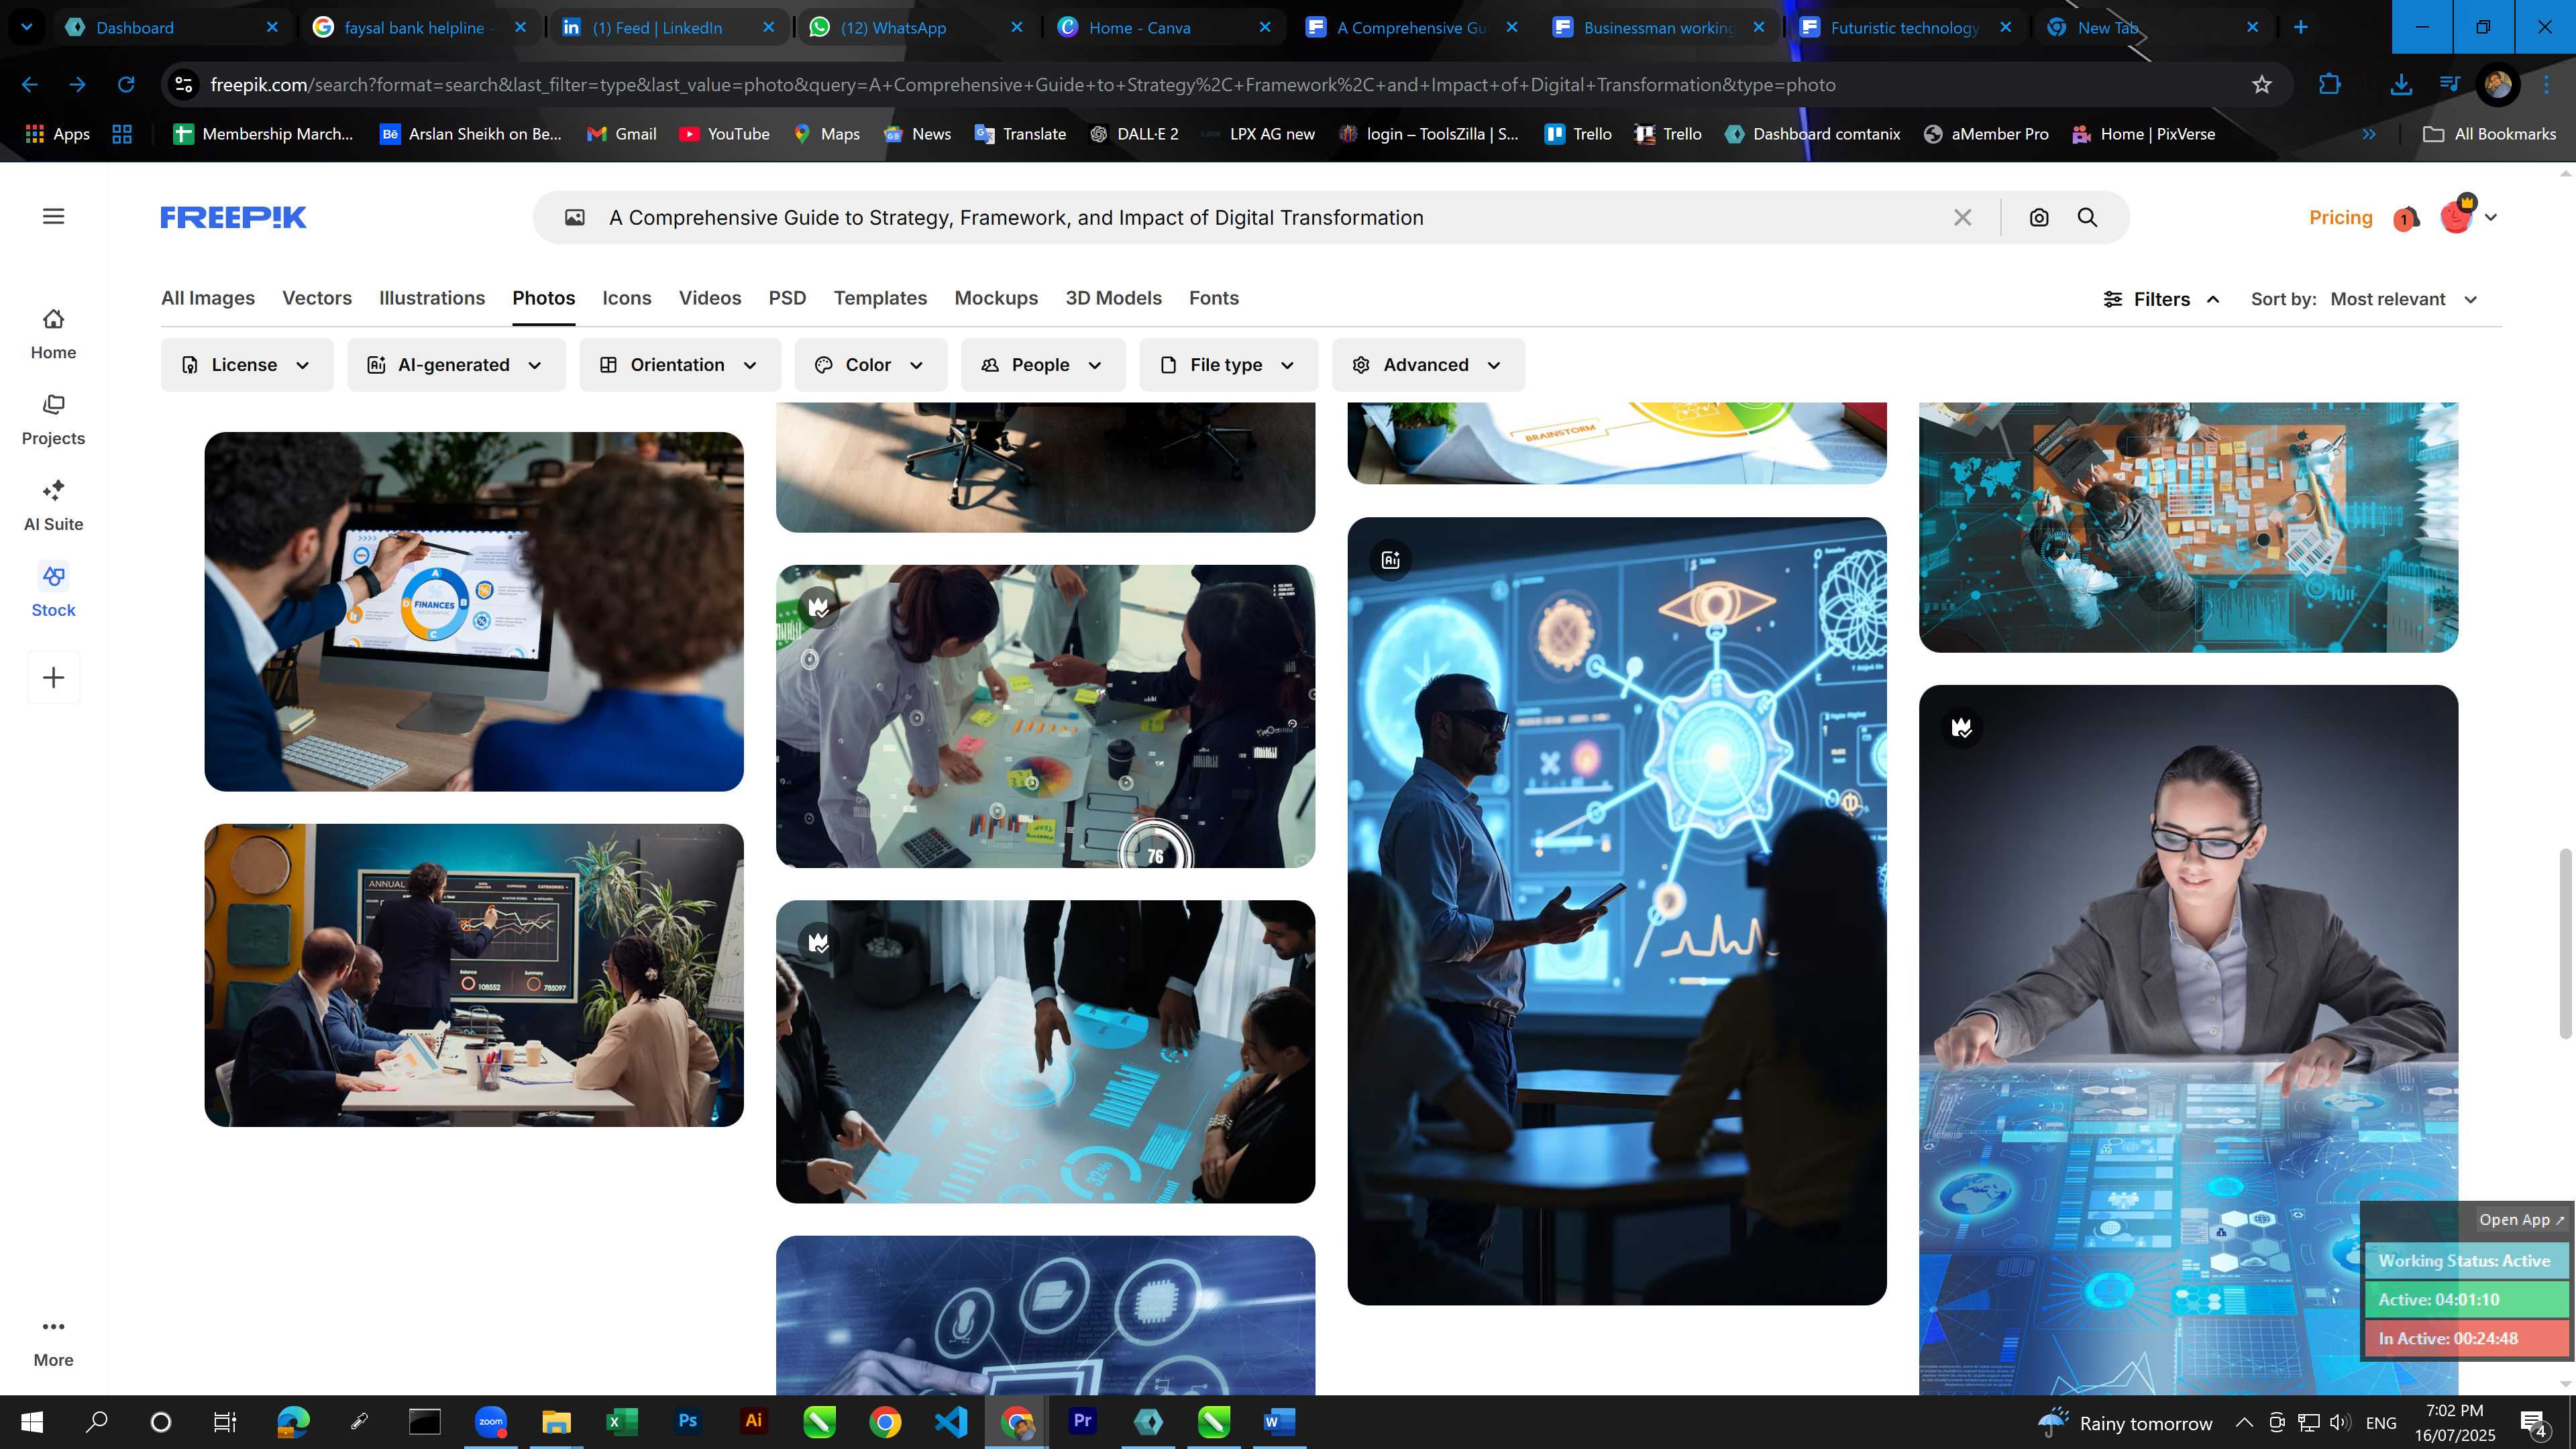Viewport: 2576px width, 1449px height.
Task: Switch to the Fonts tab
Action: [x=1214, y=298]
